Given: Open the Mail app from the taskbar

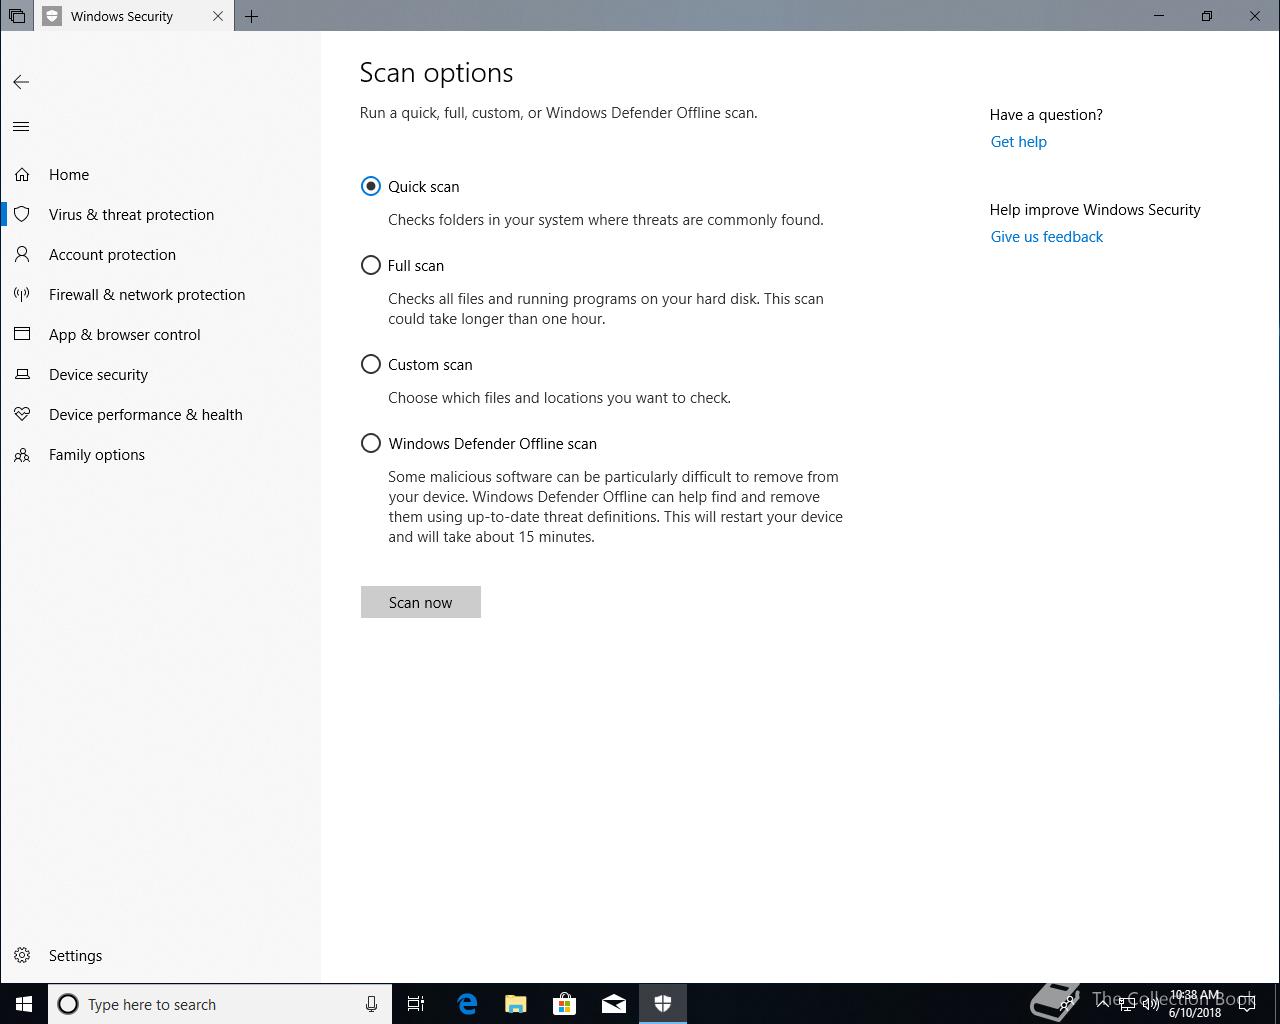Looking at the screenshot, I should point(613,1004).
